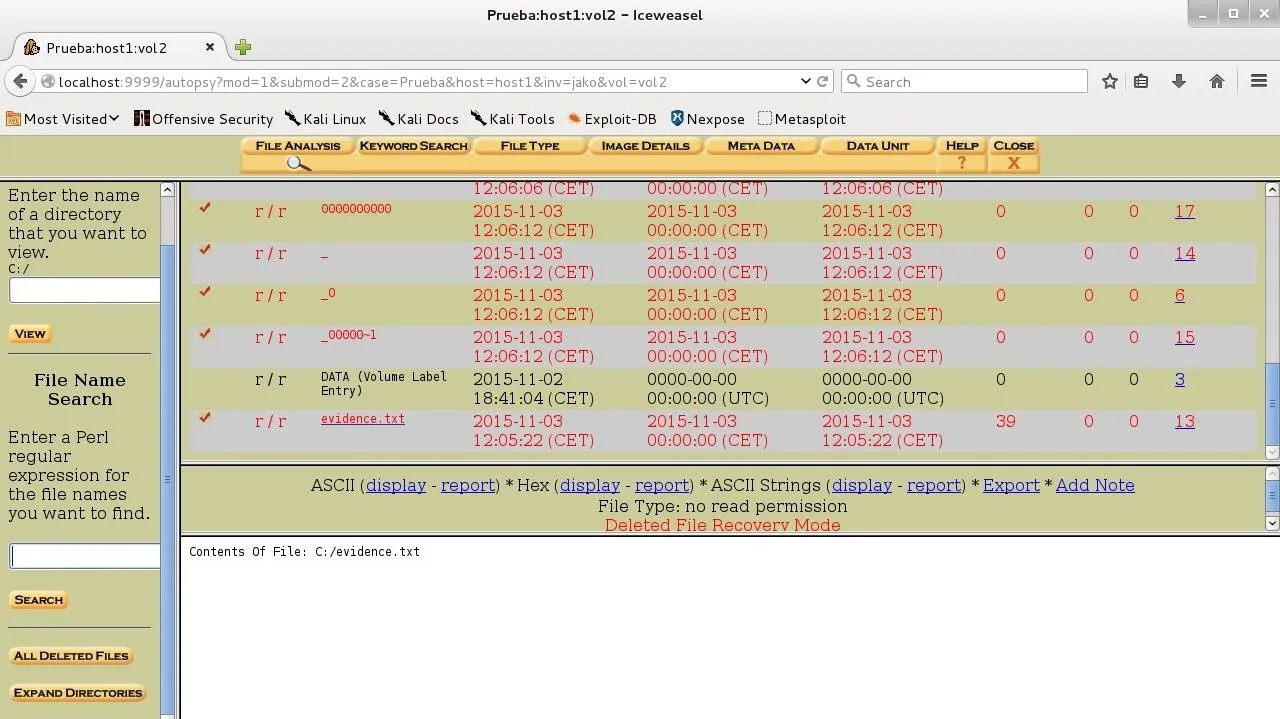The width and height of the screenshot is (1280, 719).
Task: Close the Prueba:host1:vol2 tab
Action: click(210, 47)
